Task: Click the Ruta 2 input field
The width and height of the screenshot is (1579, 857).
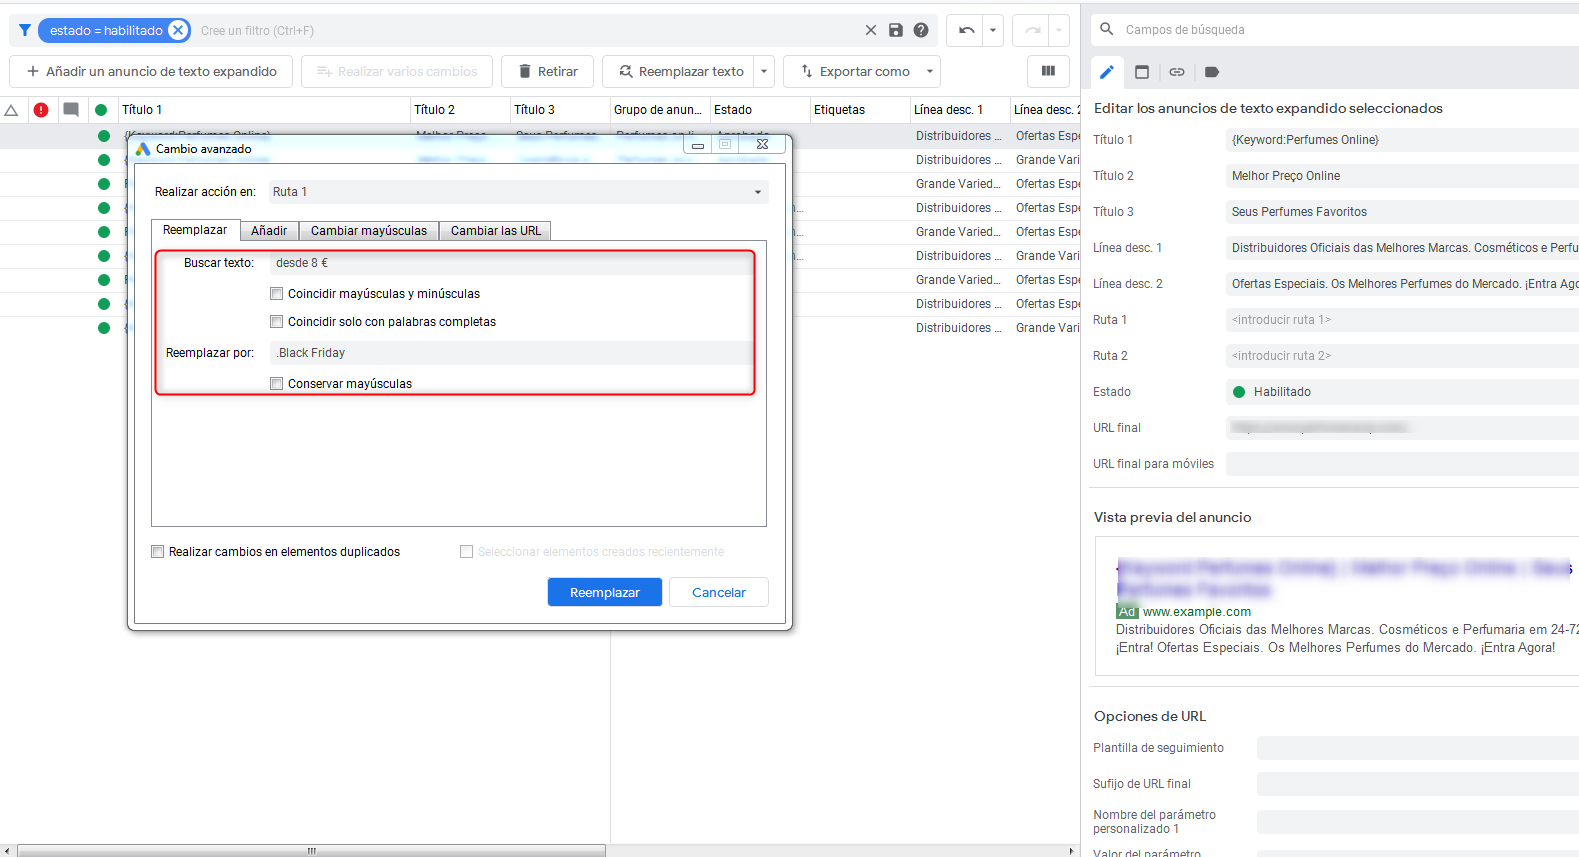Action: coord(1402,356)
